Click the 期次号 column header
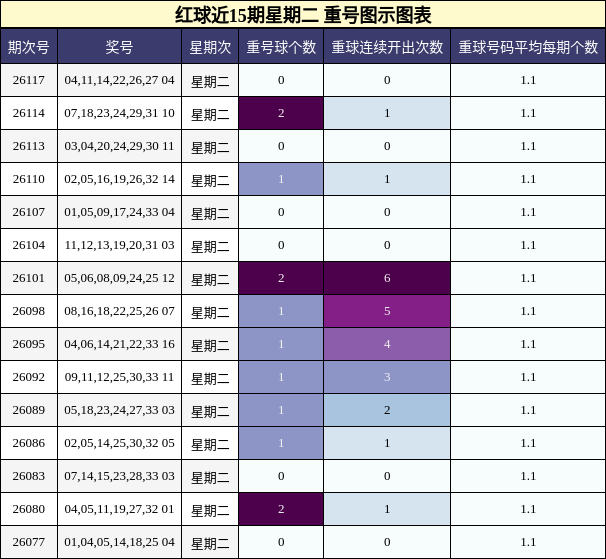This screenshot has height=559, width=606. [29, 47]
